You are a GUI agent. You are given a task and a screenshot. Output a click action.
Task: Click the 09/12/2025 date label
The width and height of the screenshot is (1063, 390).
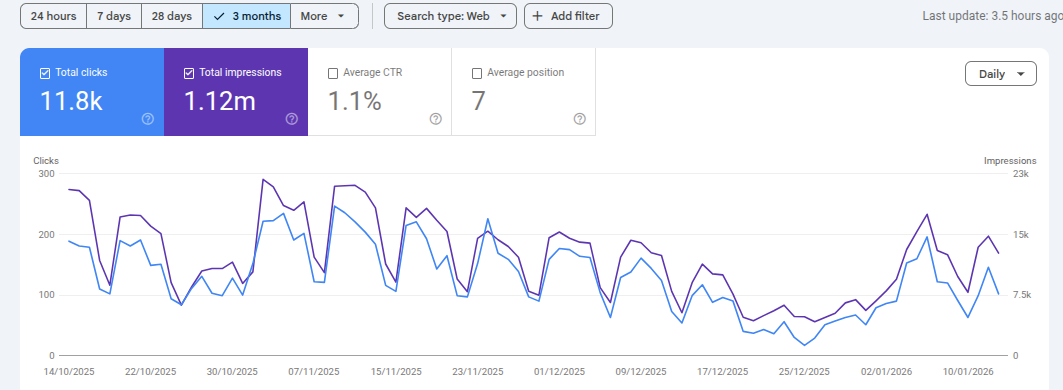[641, 372]
